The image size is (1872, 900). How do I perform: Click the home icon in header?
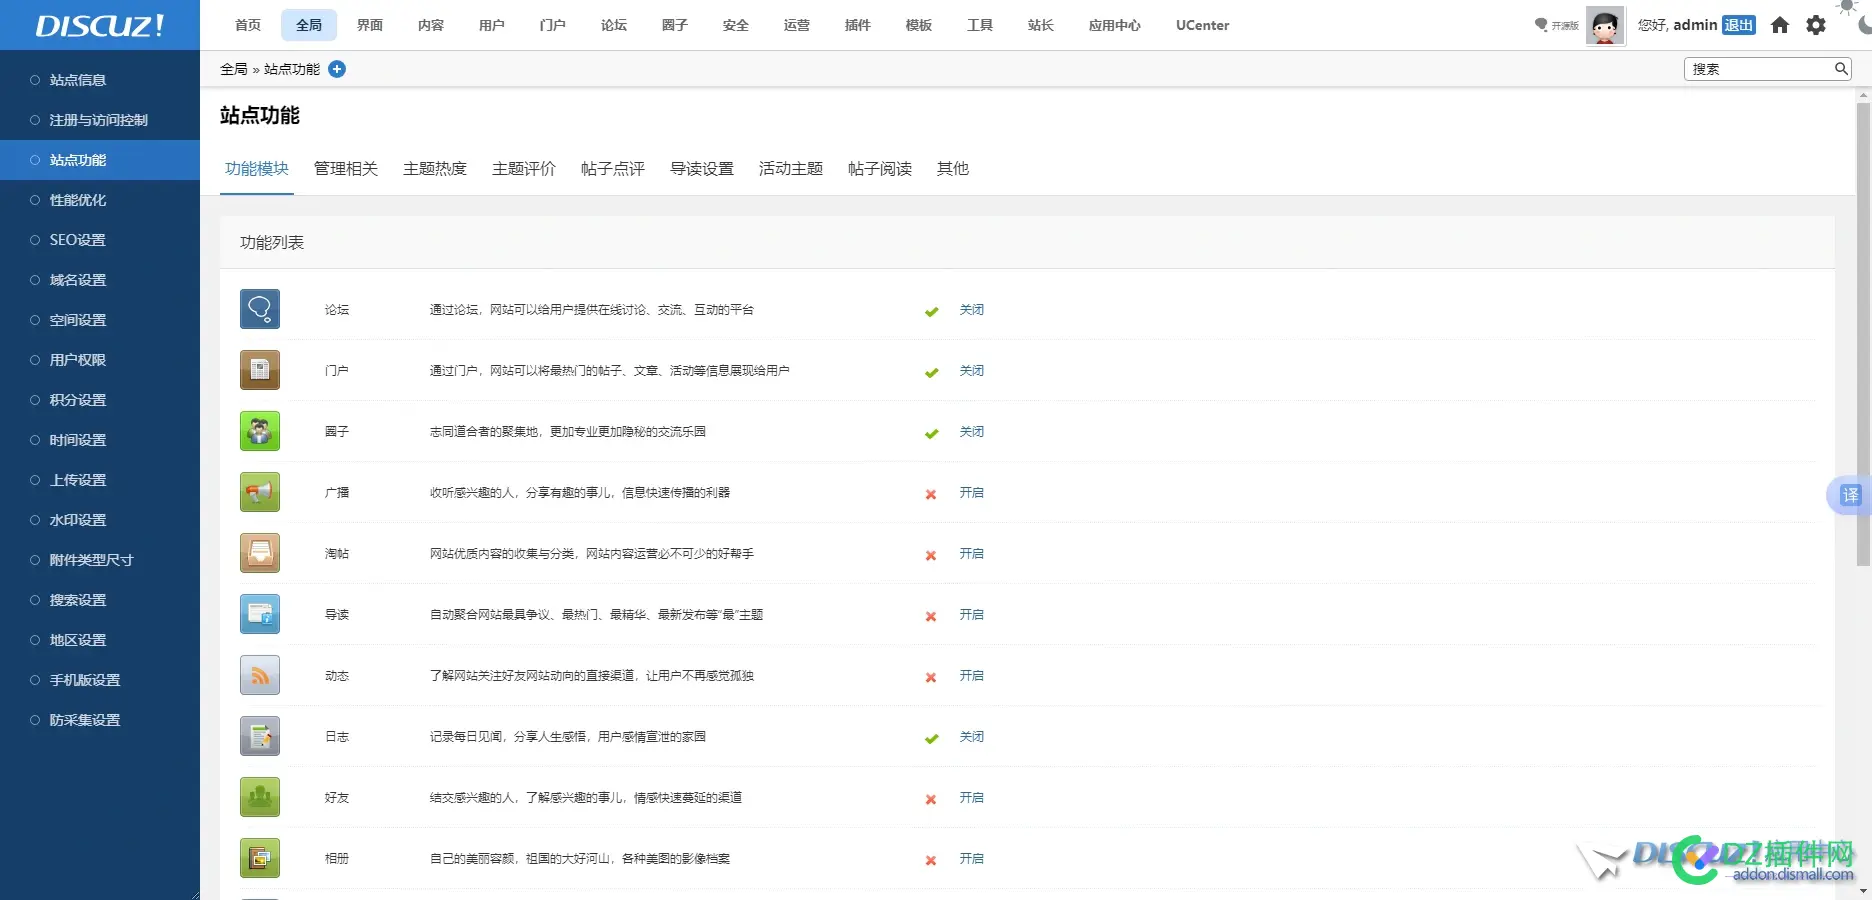[1780, 25]
